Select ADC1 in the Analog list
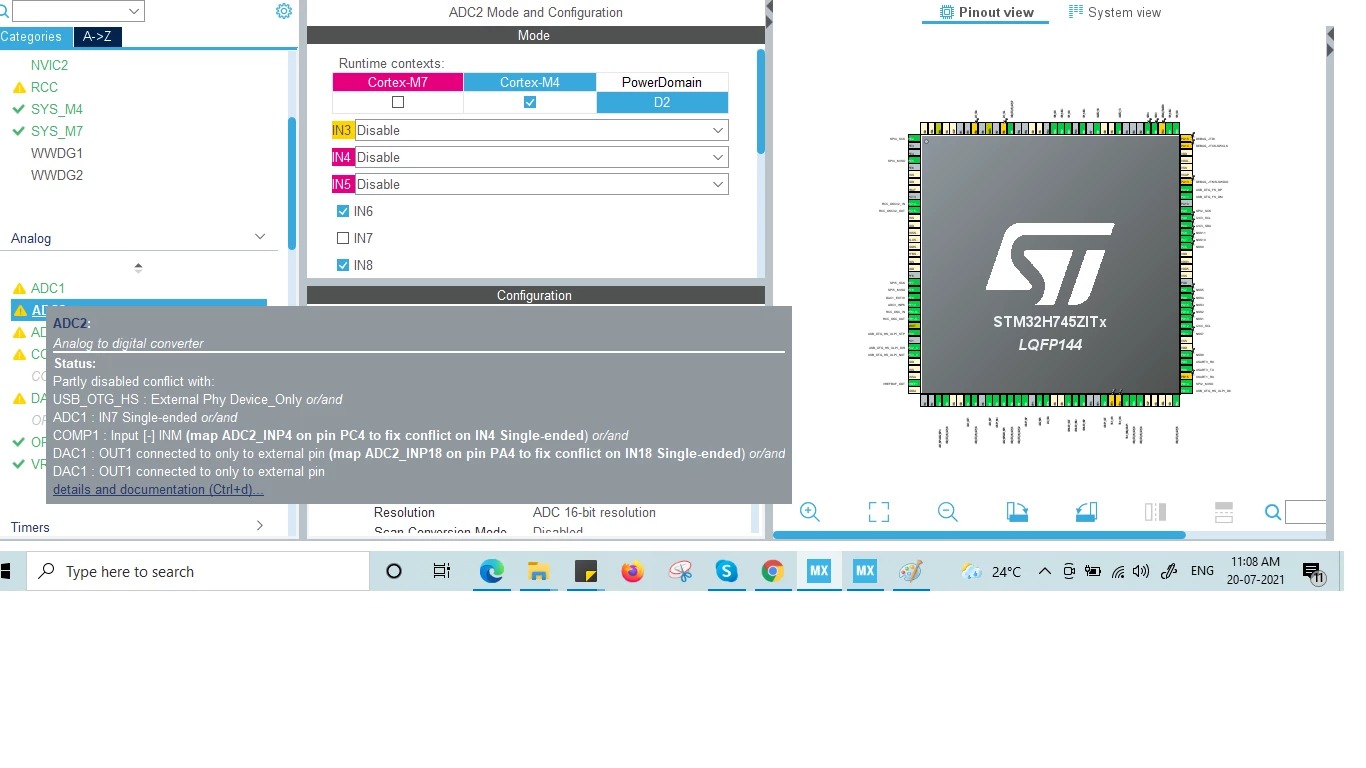 48,288
